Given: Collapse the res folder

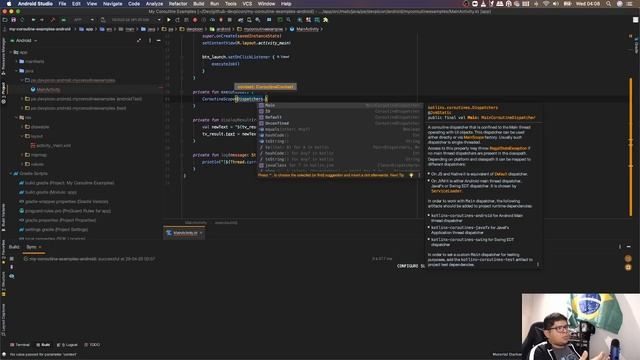Looking at the screenshot, I should 17,118.
